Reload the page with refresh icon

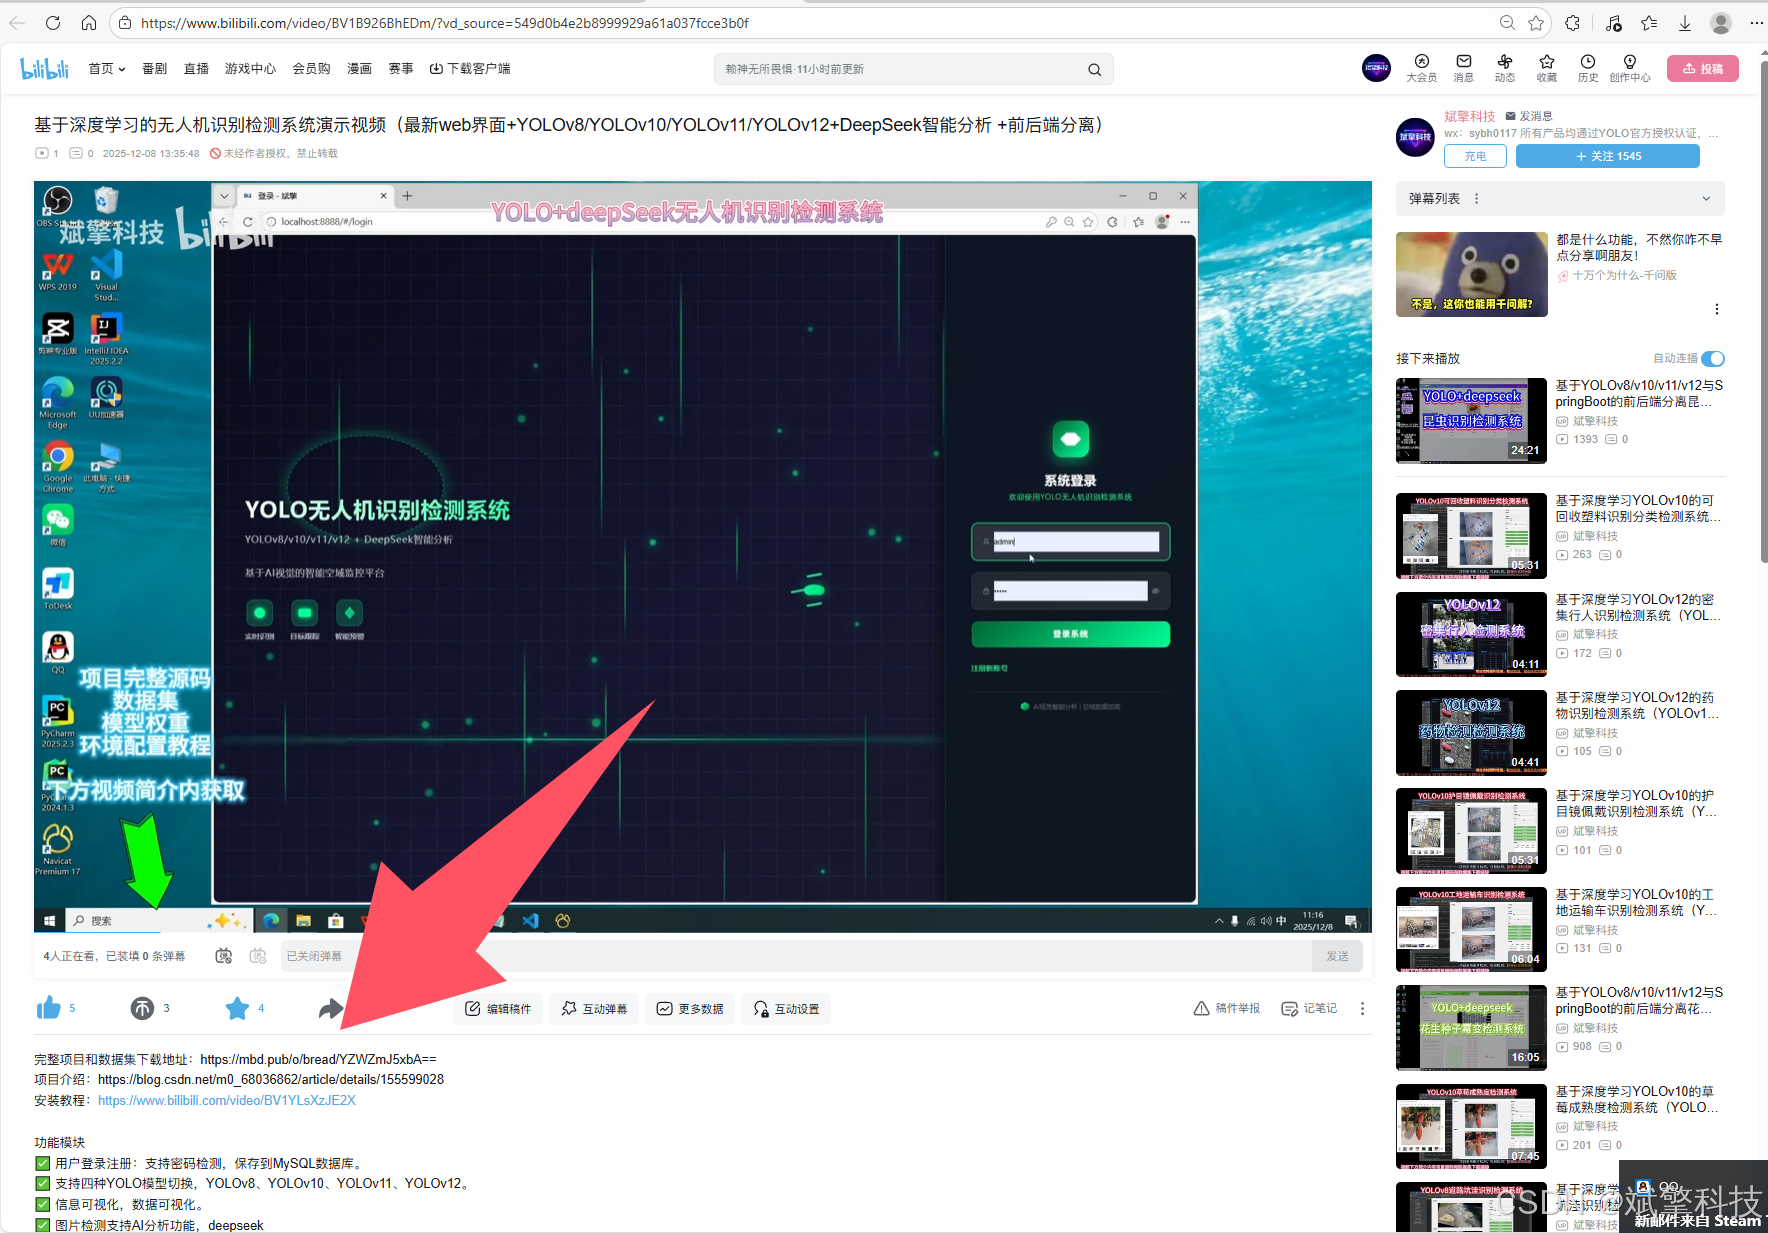click(x=53, y=22)
